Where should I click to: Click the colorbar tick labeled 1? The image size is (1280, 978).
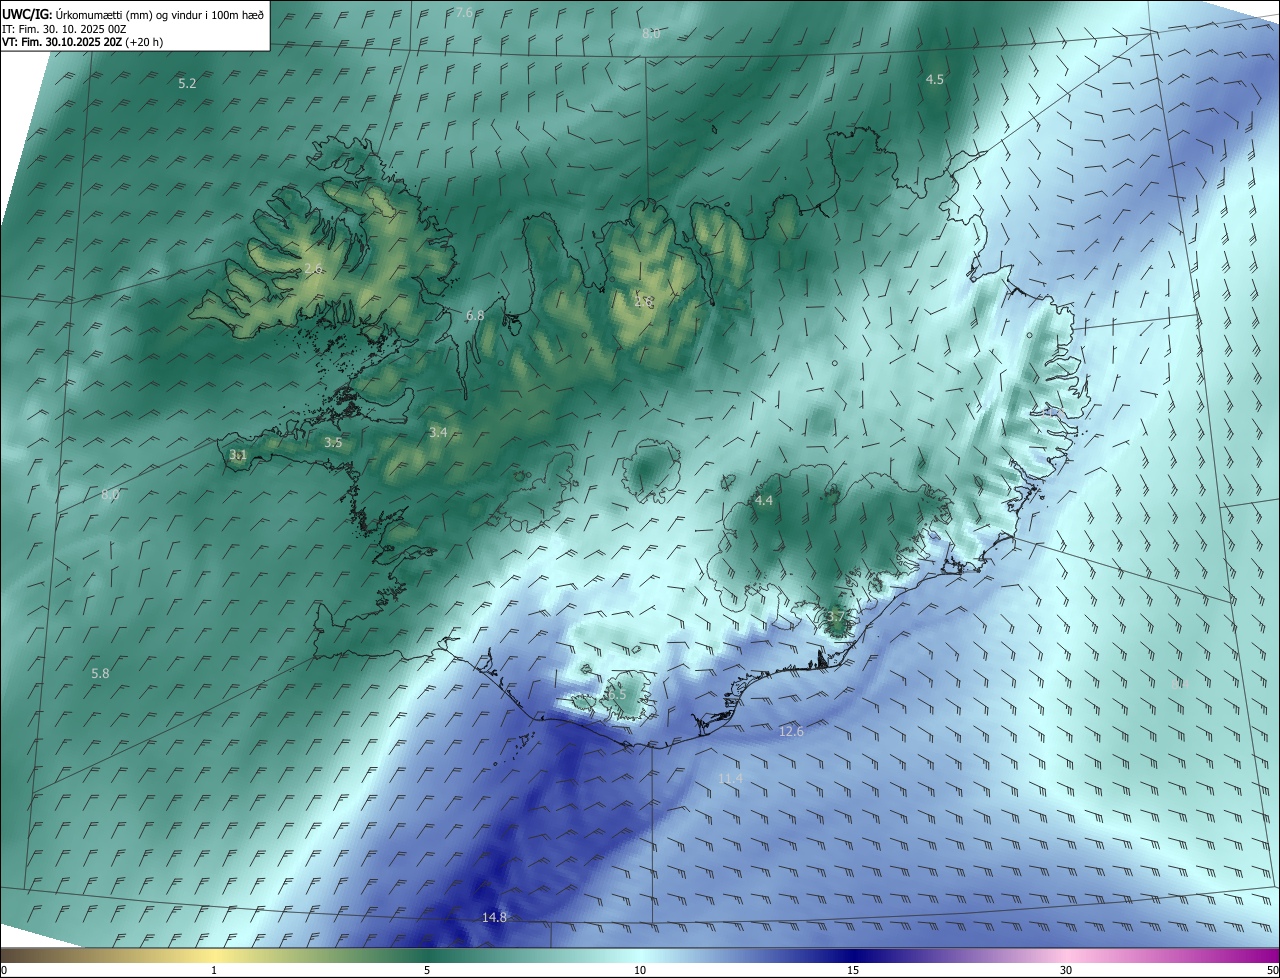[214, 970]
